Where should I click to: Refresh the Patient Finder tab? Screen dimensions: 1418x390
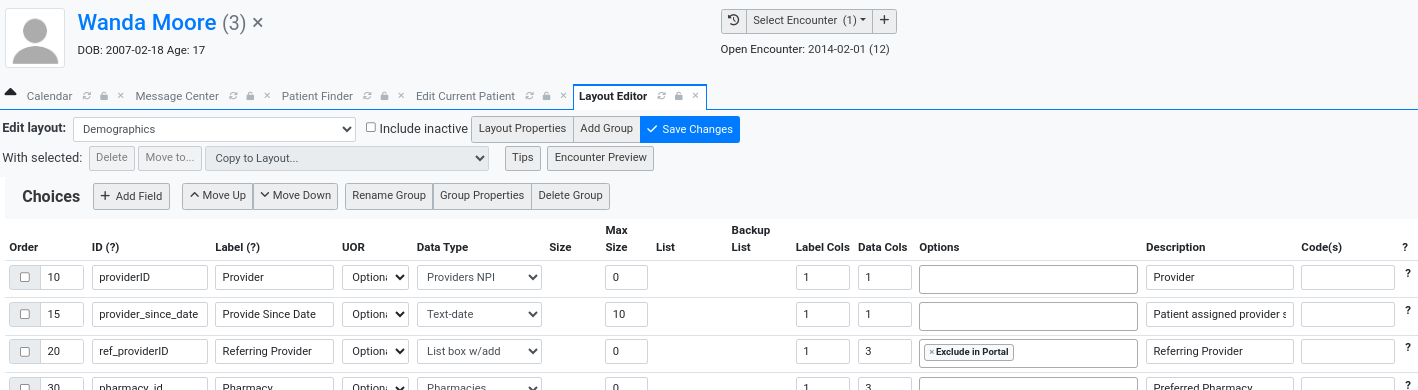[x=368, y=97]
